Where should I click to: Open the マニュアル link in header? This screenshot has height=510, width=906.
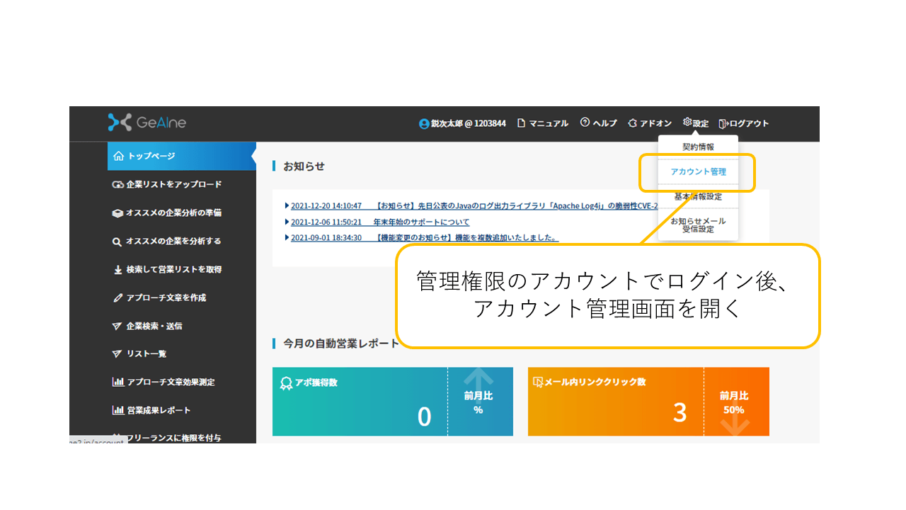(543, 124)
